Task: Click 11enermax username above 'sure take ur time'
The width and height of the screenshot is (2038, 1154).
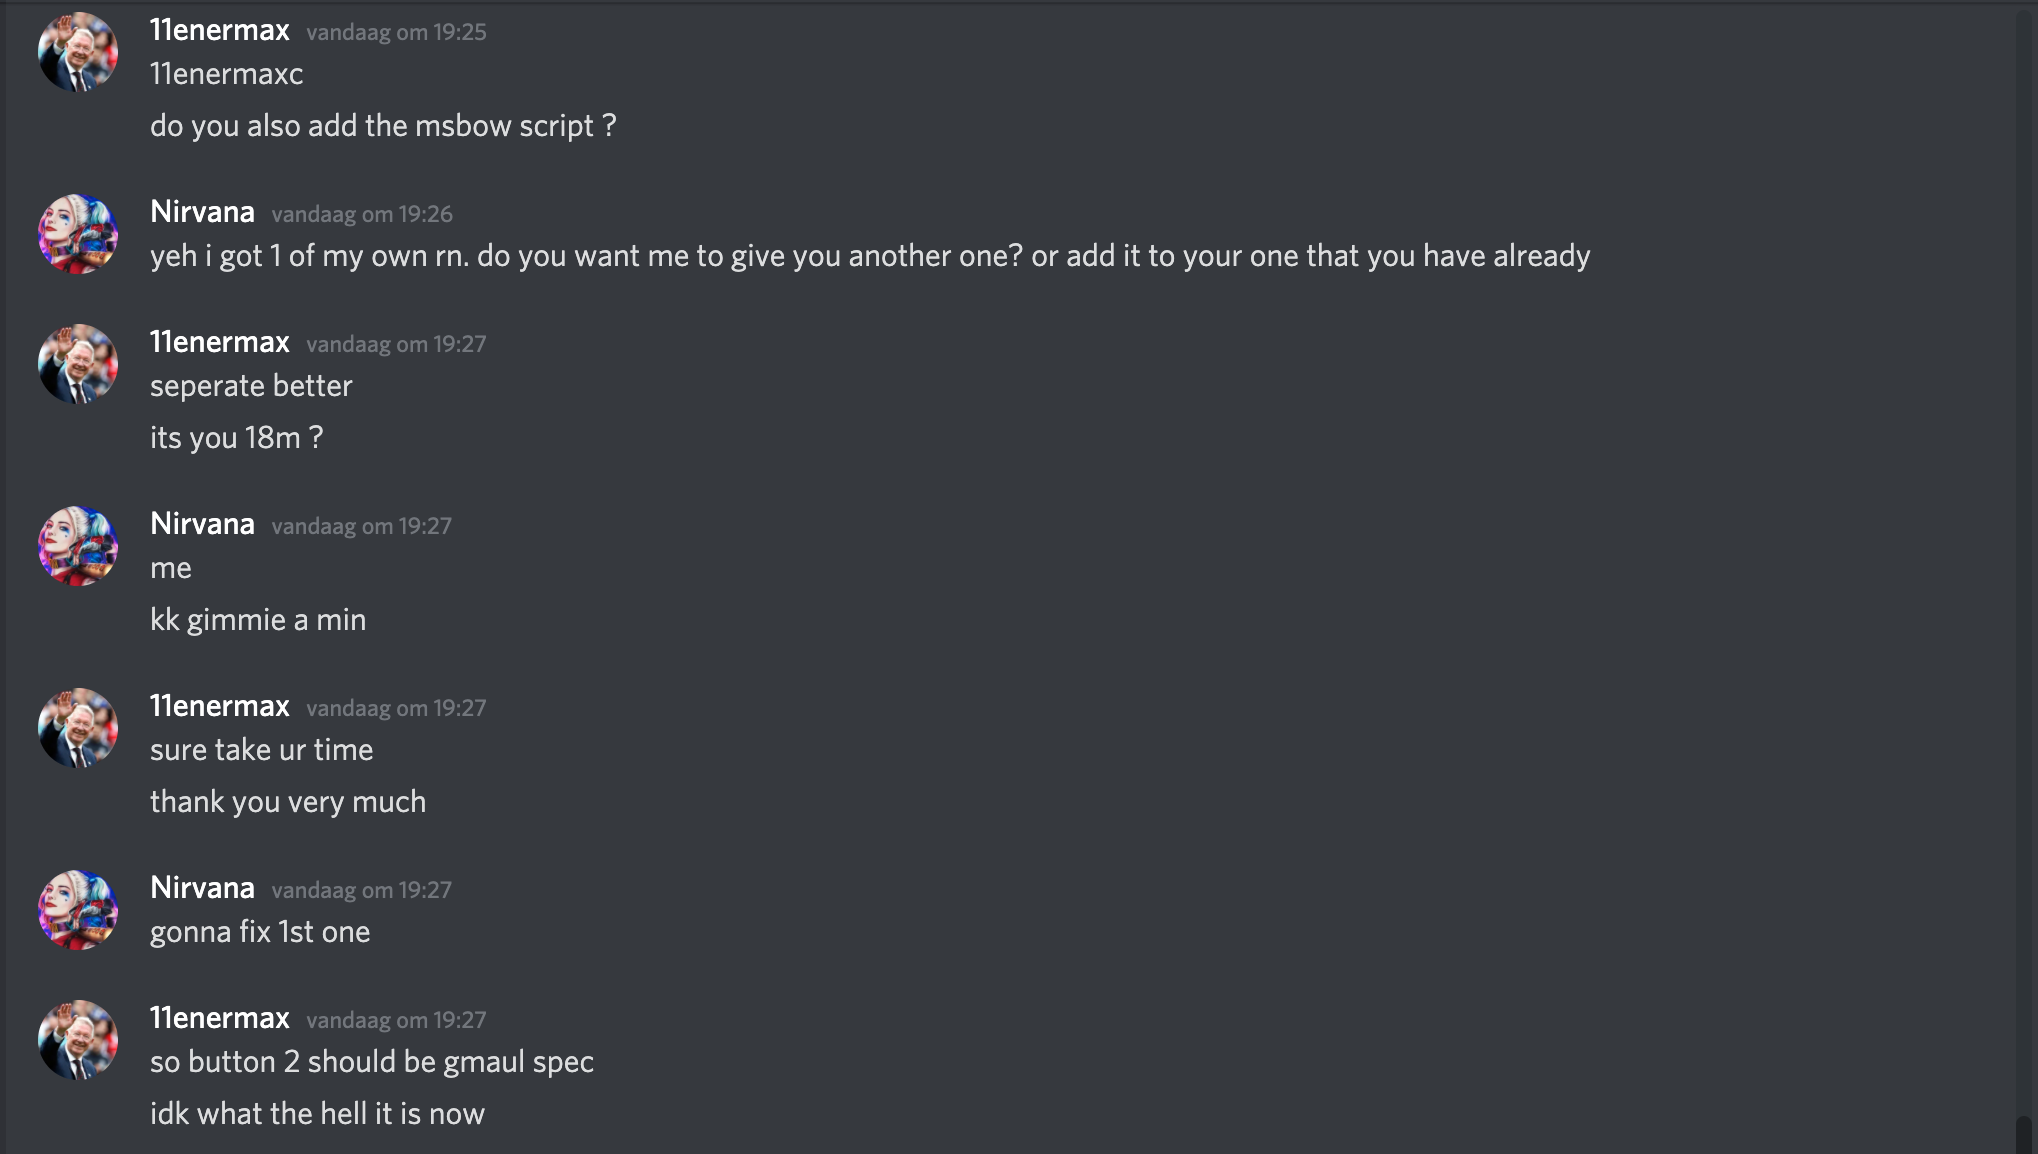Action: (220, 706)
